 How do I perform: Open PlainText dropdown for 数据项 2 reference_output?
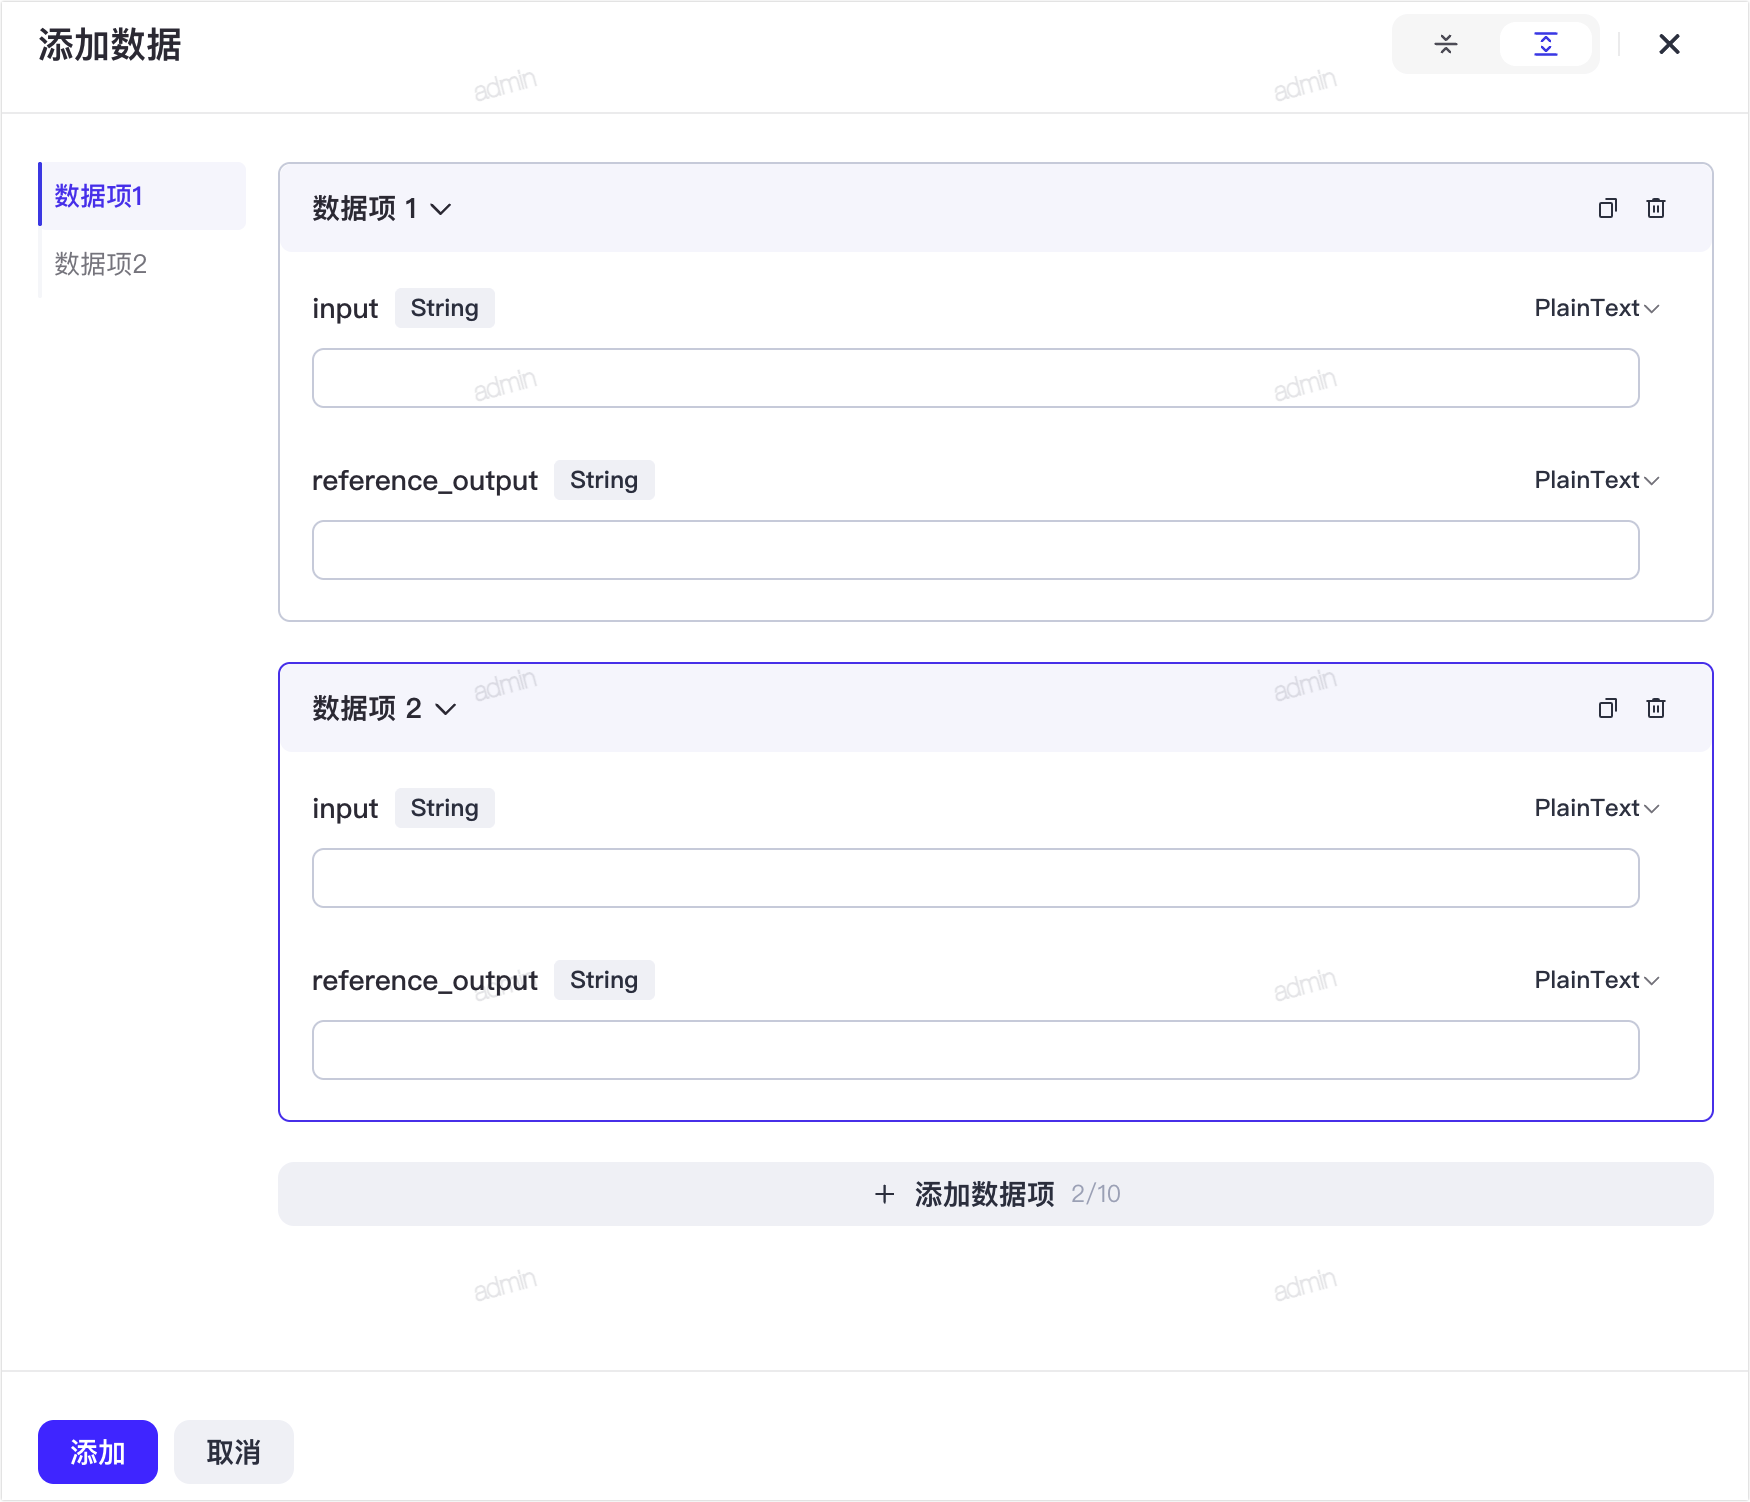tap(1597, 980)
